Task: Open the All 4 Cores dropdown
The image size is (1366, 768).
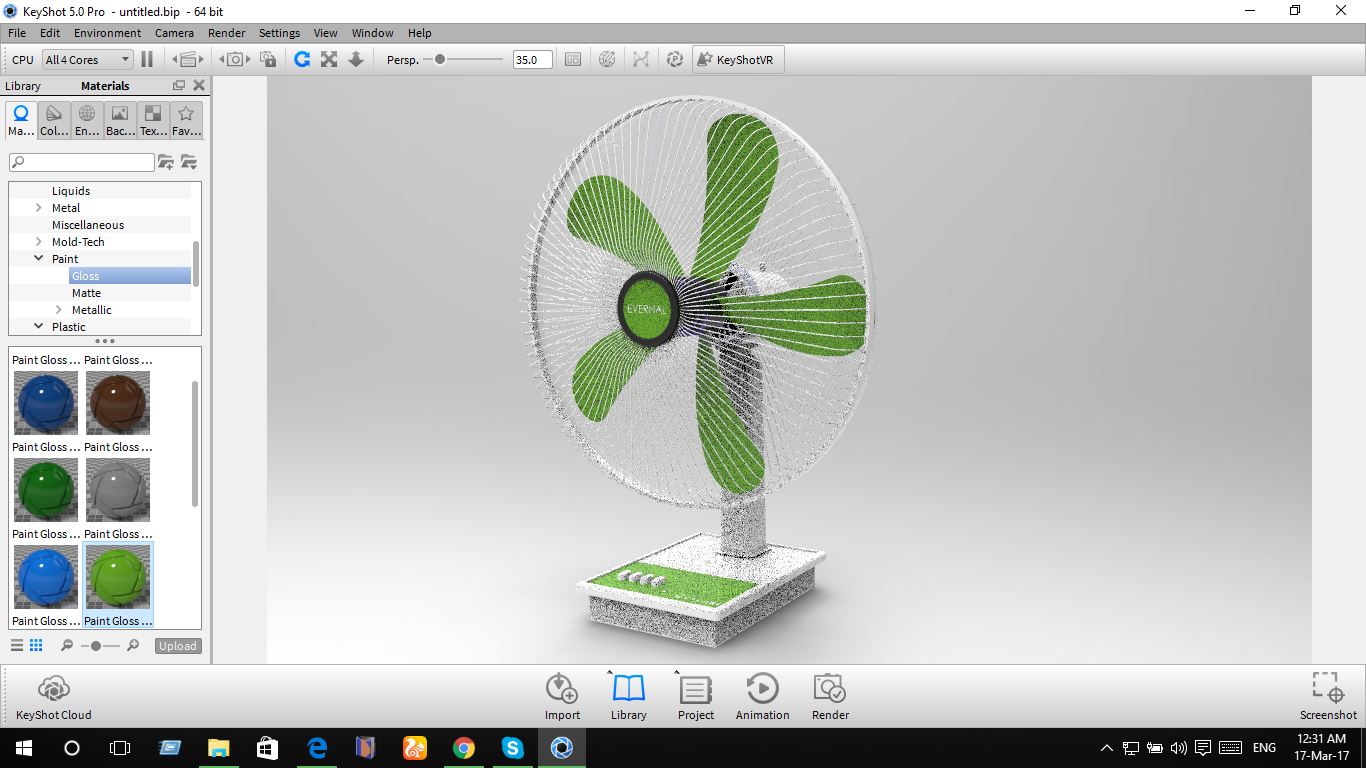Action: [88, 60]
